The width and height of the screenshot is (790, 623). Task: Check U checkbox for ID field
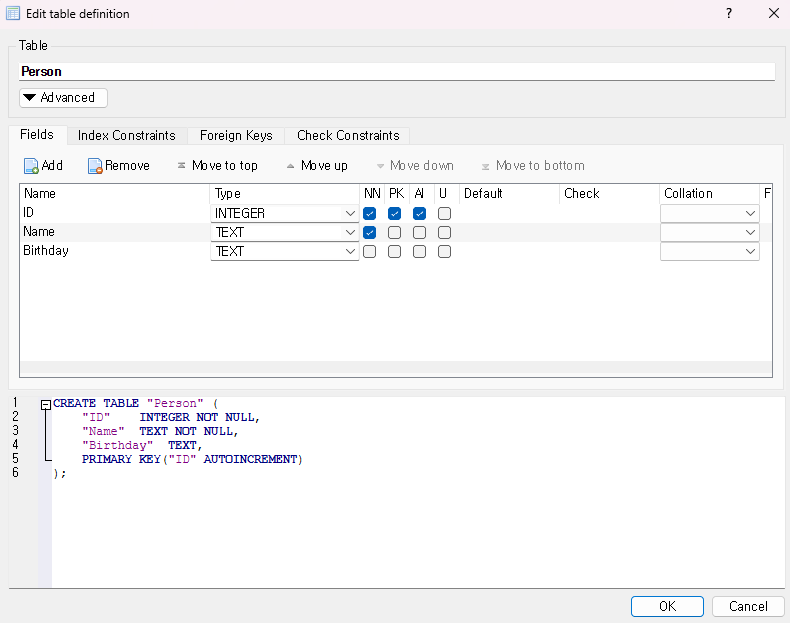tap(444, 214)
